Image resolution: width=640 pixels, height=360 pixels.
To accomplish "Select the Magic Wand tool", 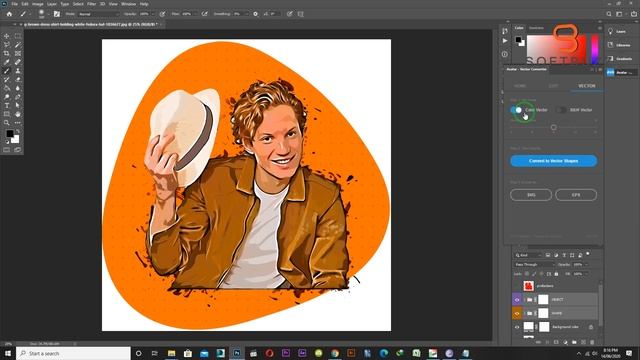I will click(x=18, y=45).
